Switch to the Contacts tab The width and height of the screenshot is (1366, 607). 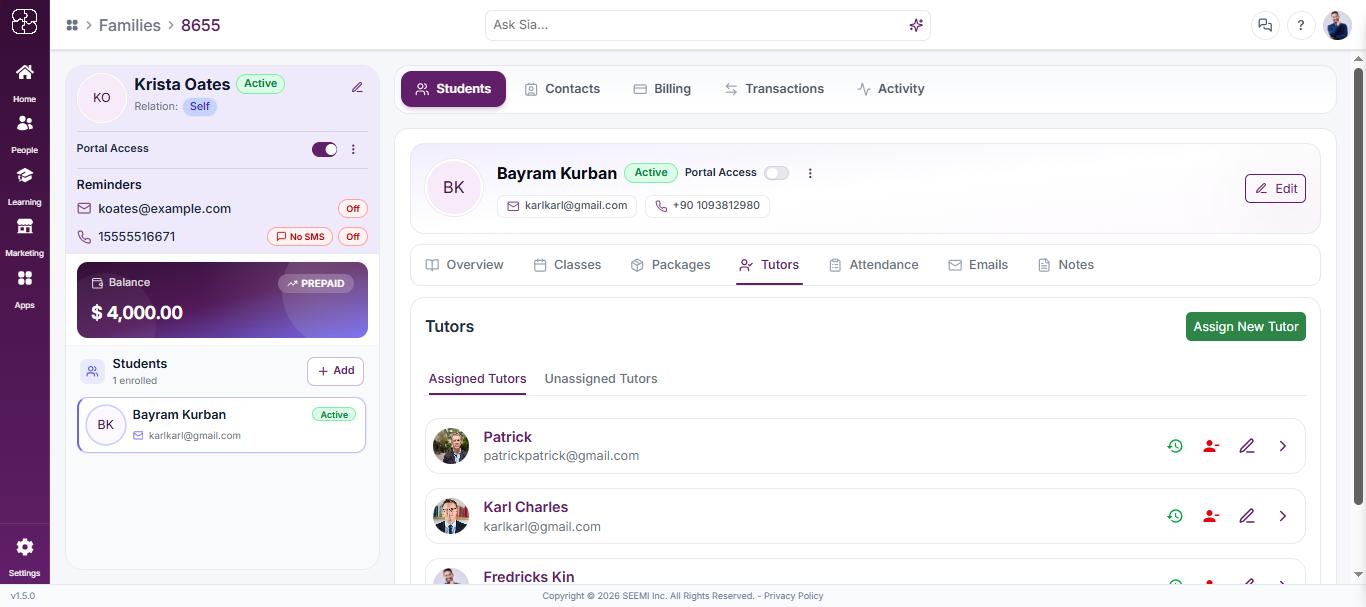(562, 89)
